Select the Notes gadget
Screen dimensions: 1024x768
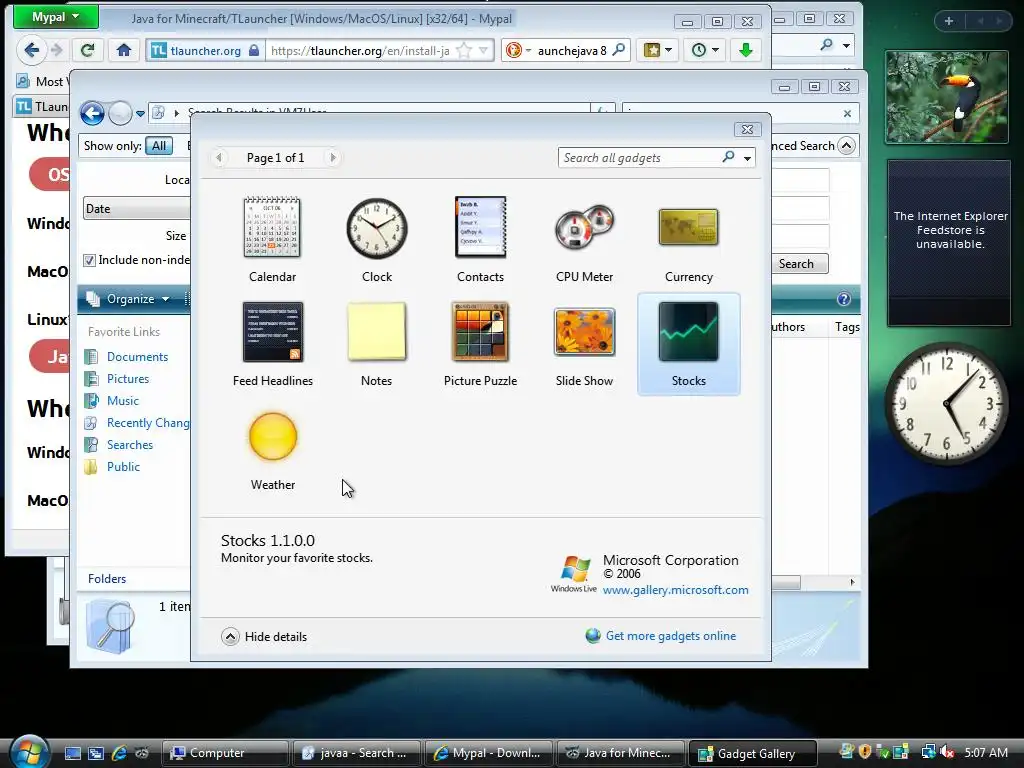[377, 344]
